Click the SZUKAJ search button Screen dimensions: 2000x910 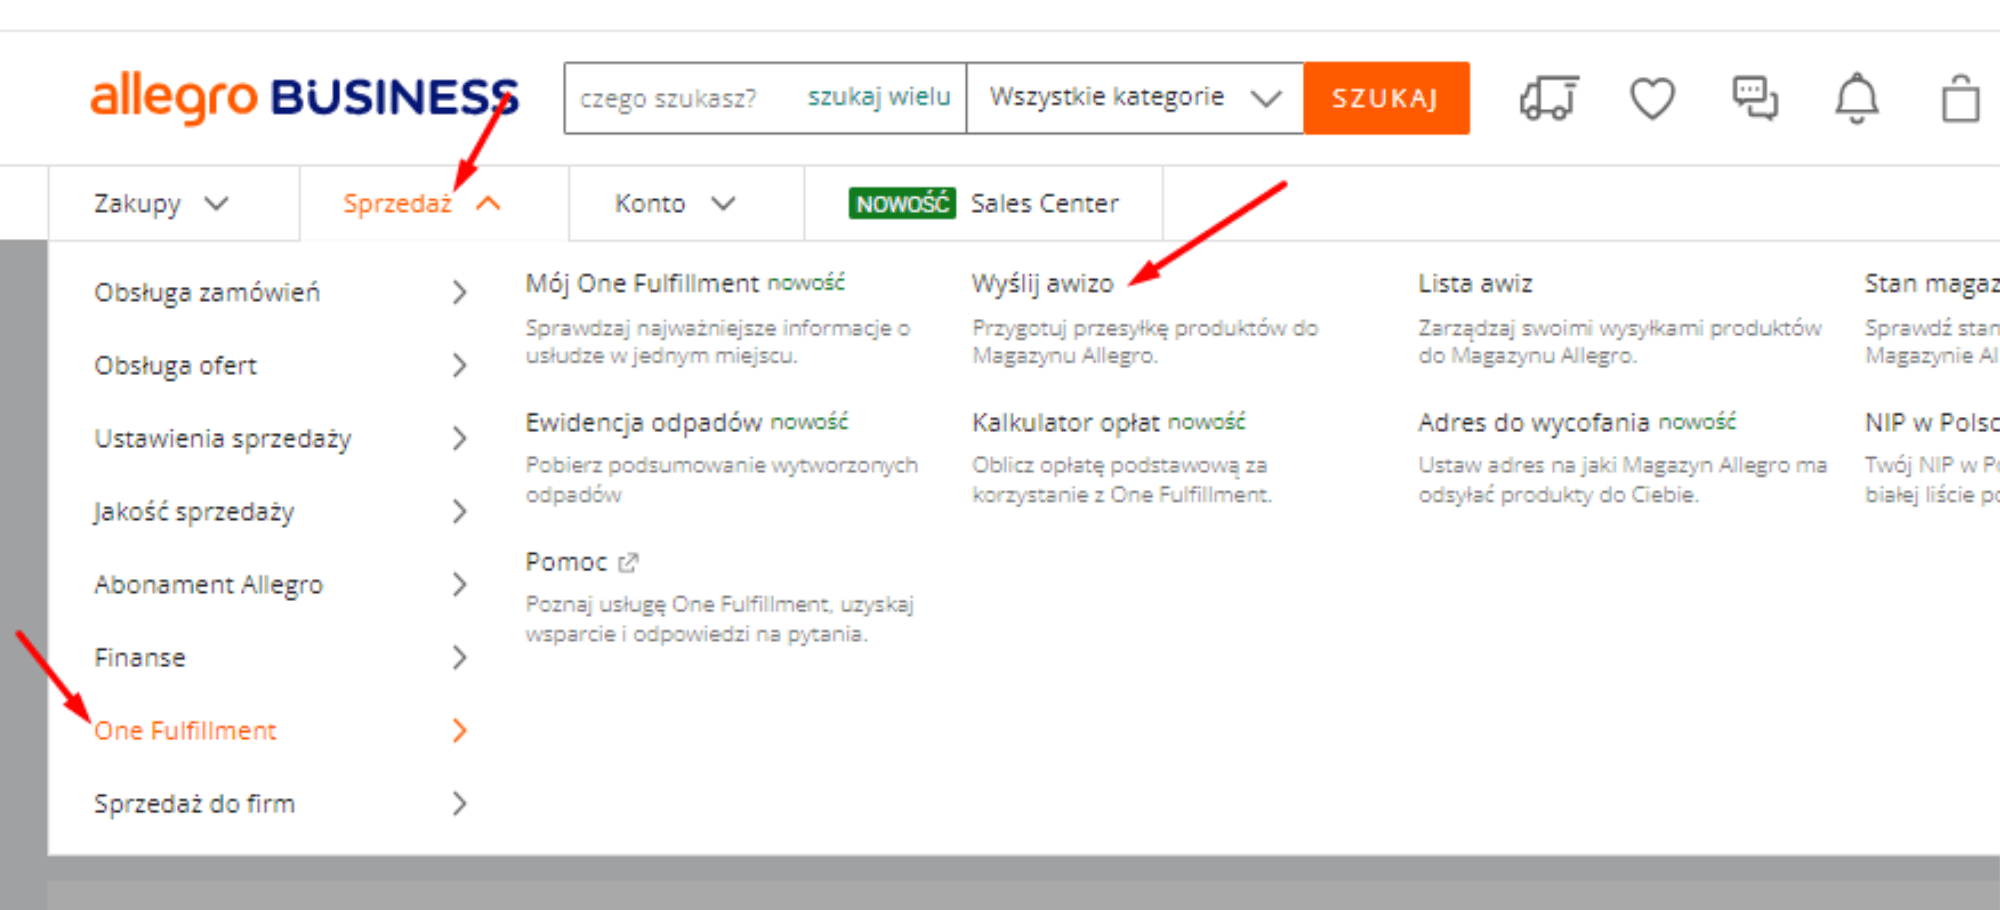pyautogui.click(x=1386, y=97)
